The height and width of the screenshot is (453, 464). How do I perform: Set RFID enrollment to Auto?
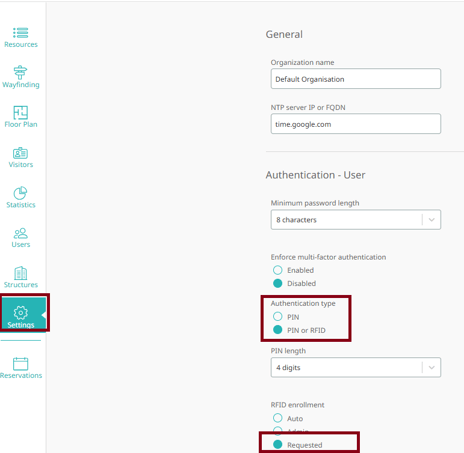(x=278, y=418)
